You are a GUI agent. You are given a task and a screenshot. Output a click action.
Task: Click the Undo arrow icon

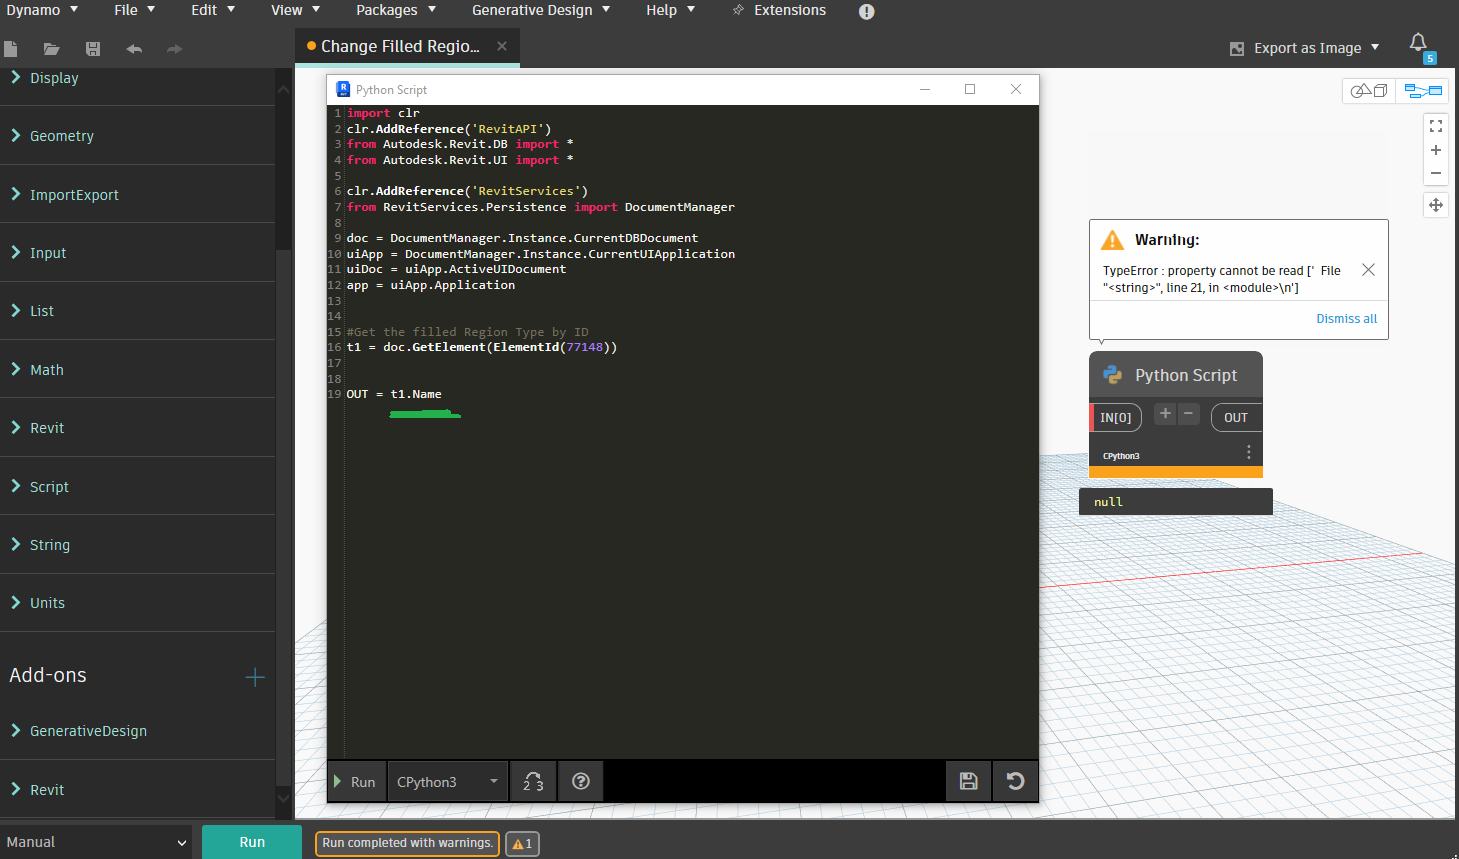click(134, 49)
